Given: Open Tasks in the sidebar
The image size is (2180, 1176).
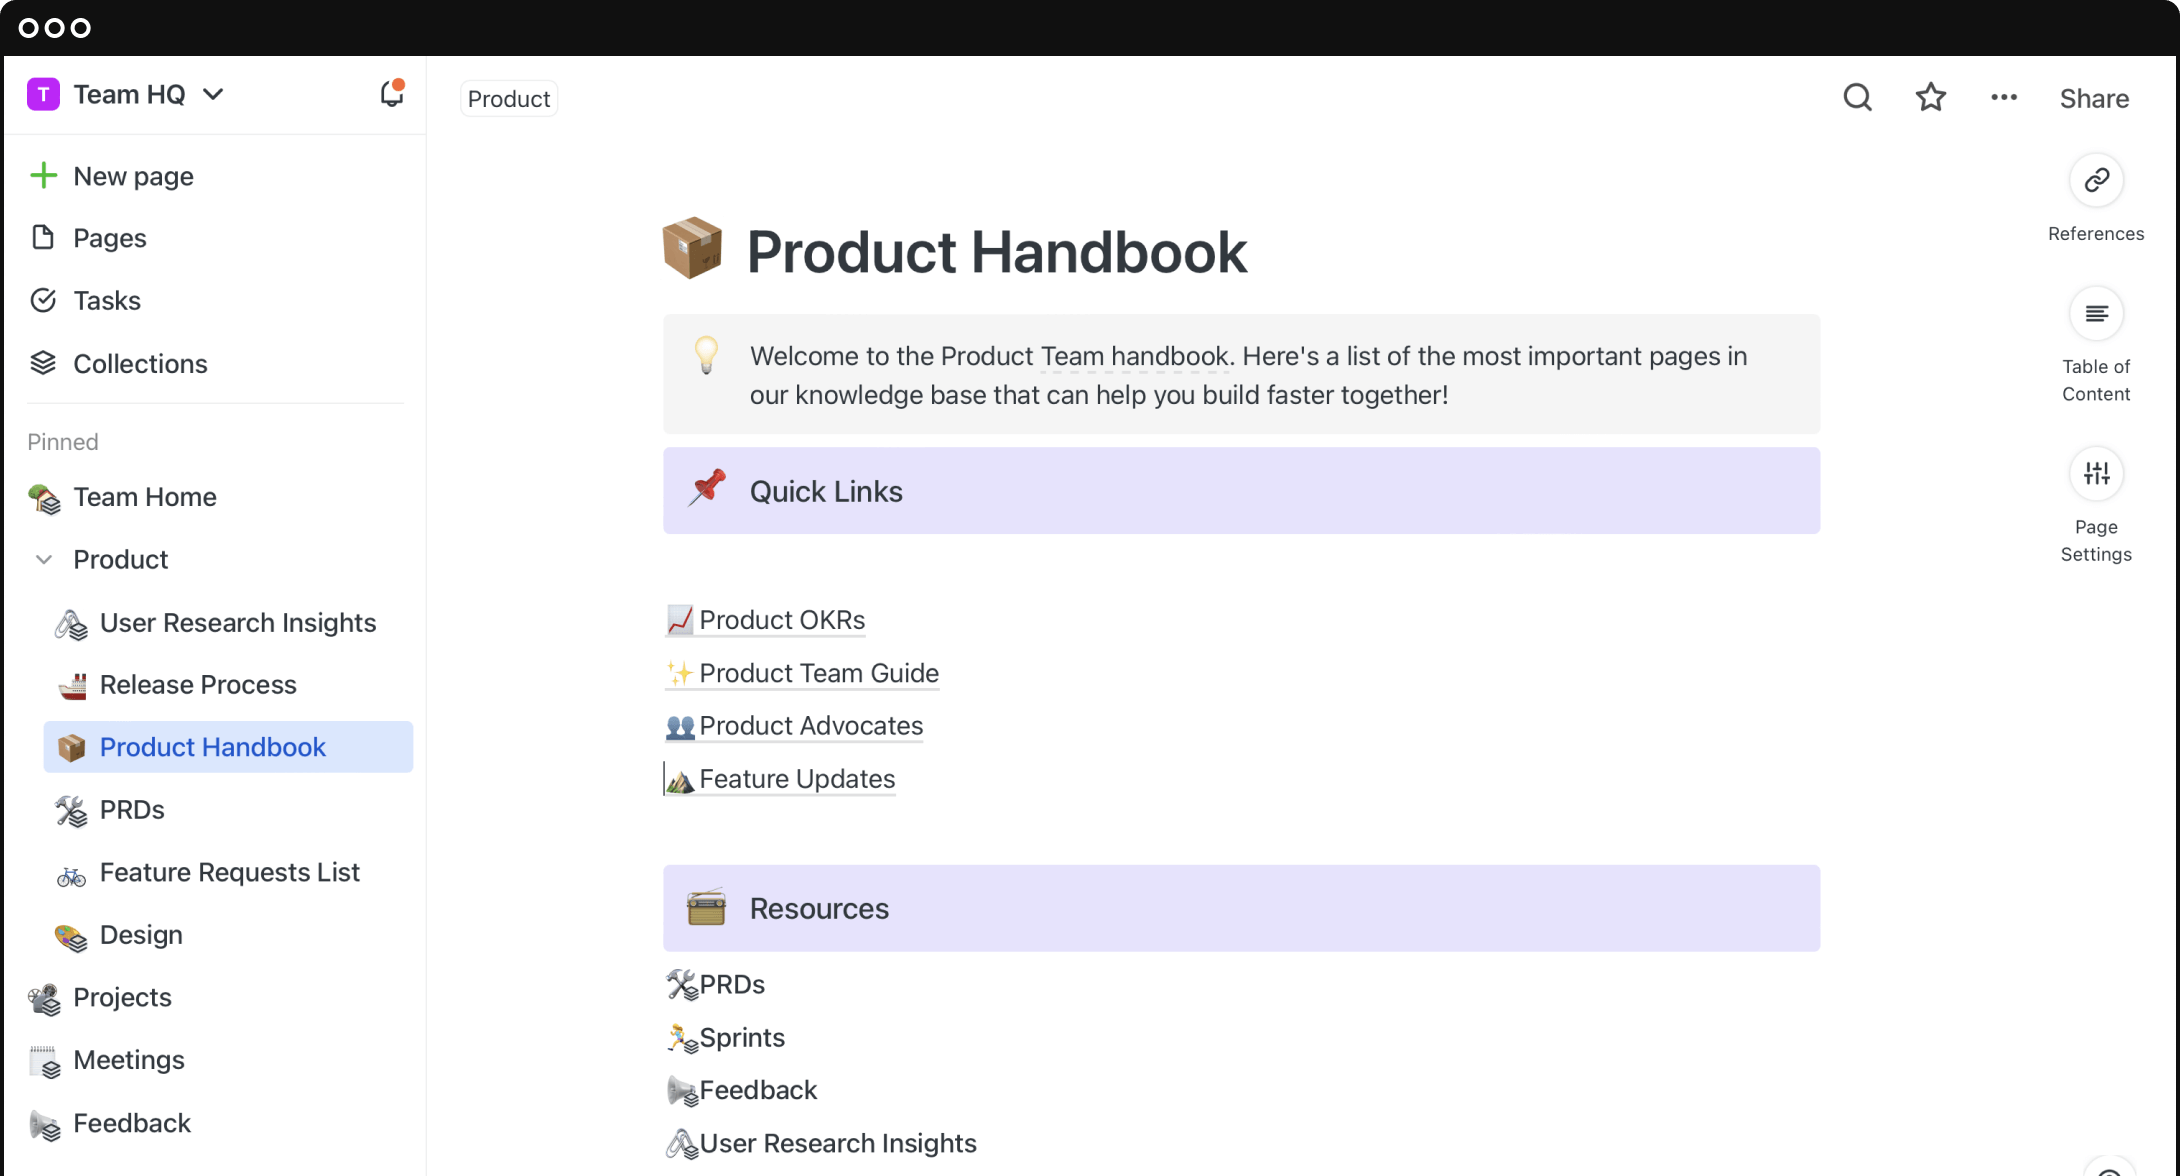Looking at the screenshot, I should (106, 300).
